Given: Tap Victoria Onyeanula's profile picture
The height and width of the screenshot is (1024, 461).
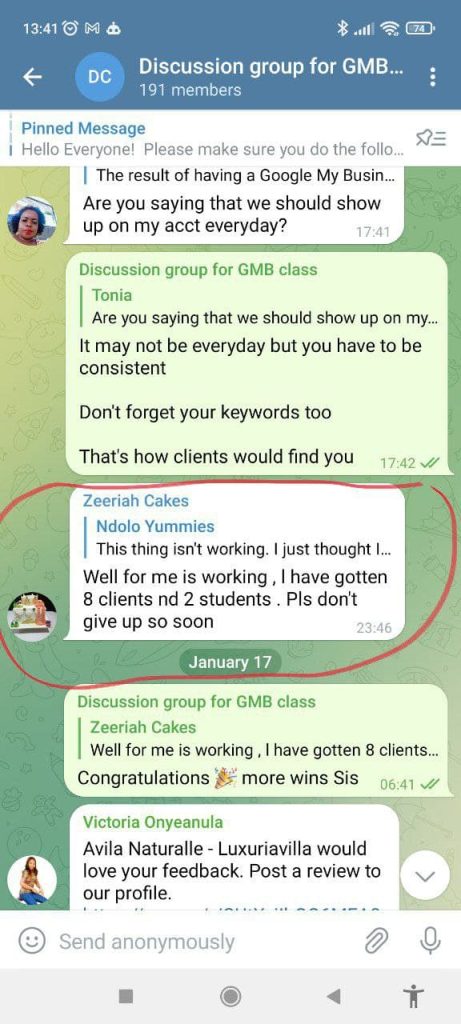Looking at the screenshot, I should 31,880.
